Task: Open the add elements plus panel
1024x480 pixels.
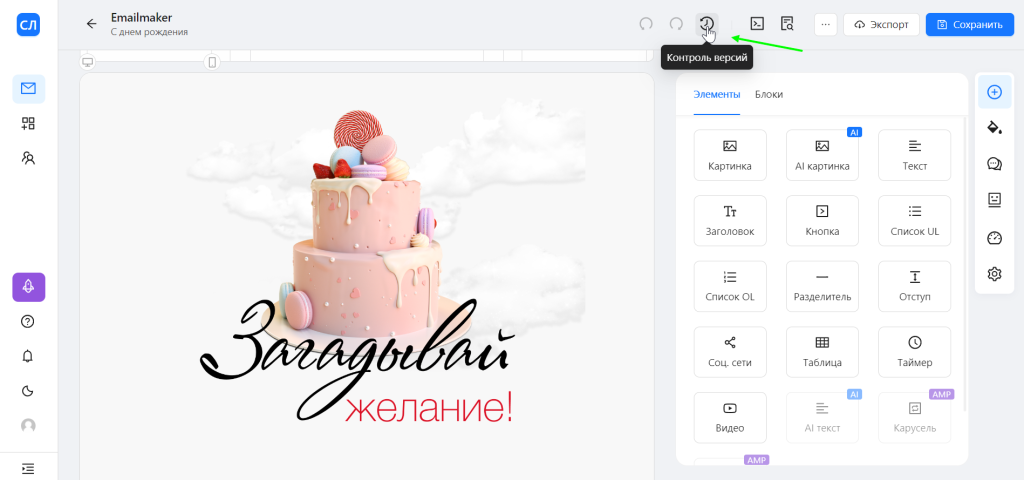Action: pyautogui.click(x=995, y=92)
